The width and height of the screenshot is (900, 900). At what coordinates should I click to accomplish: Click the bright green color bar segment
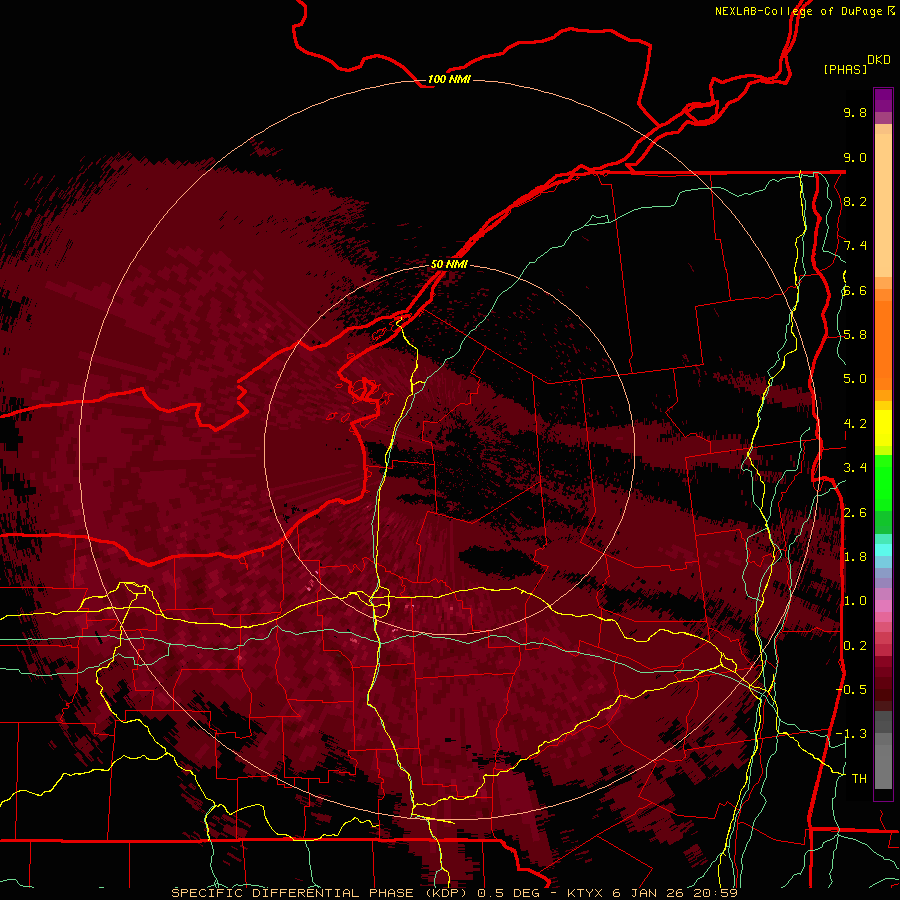[883, 483]
